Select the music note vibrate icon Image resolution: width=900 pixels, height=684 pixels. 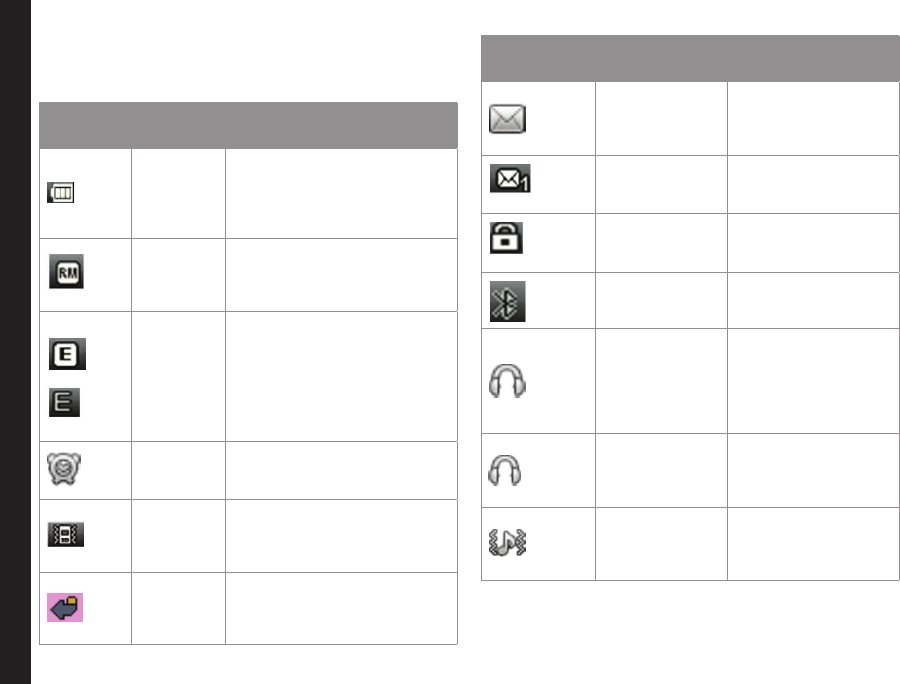pyautogui.click(x=507, y=542)
